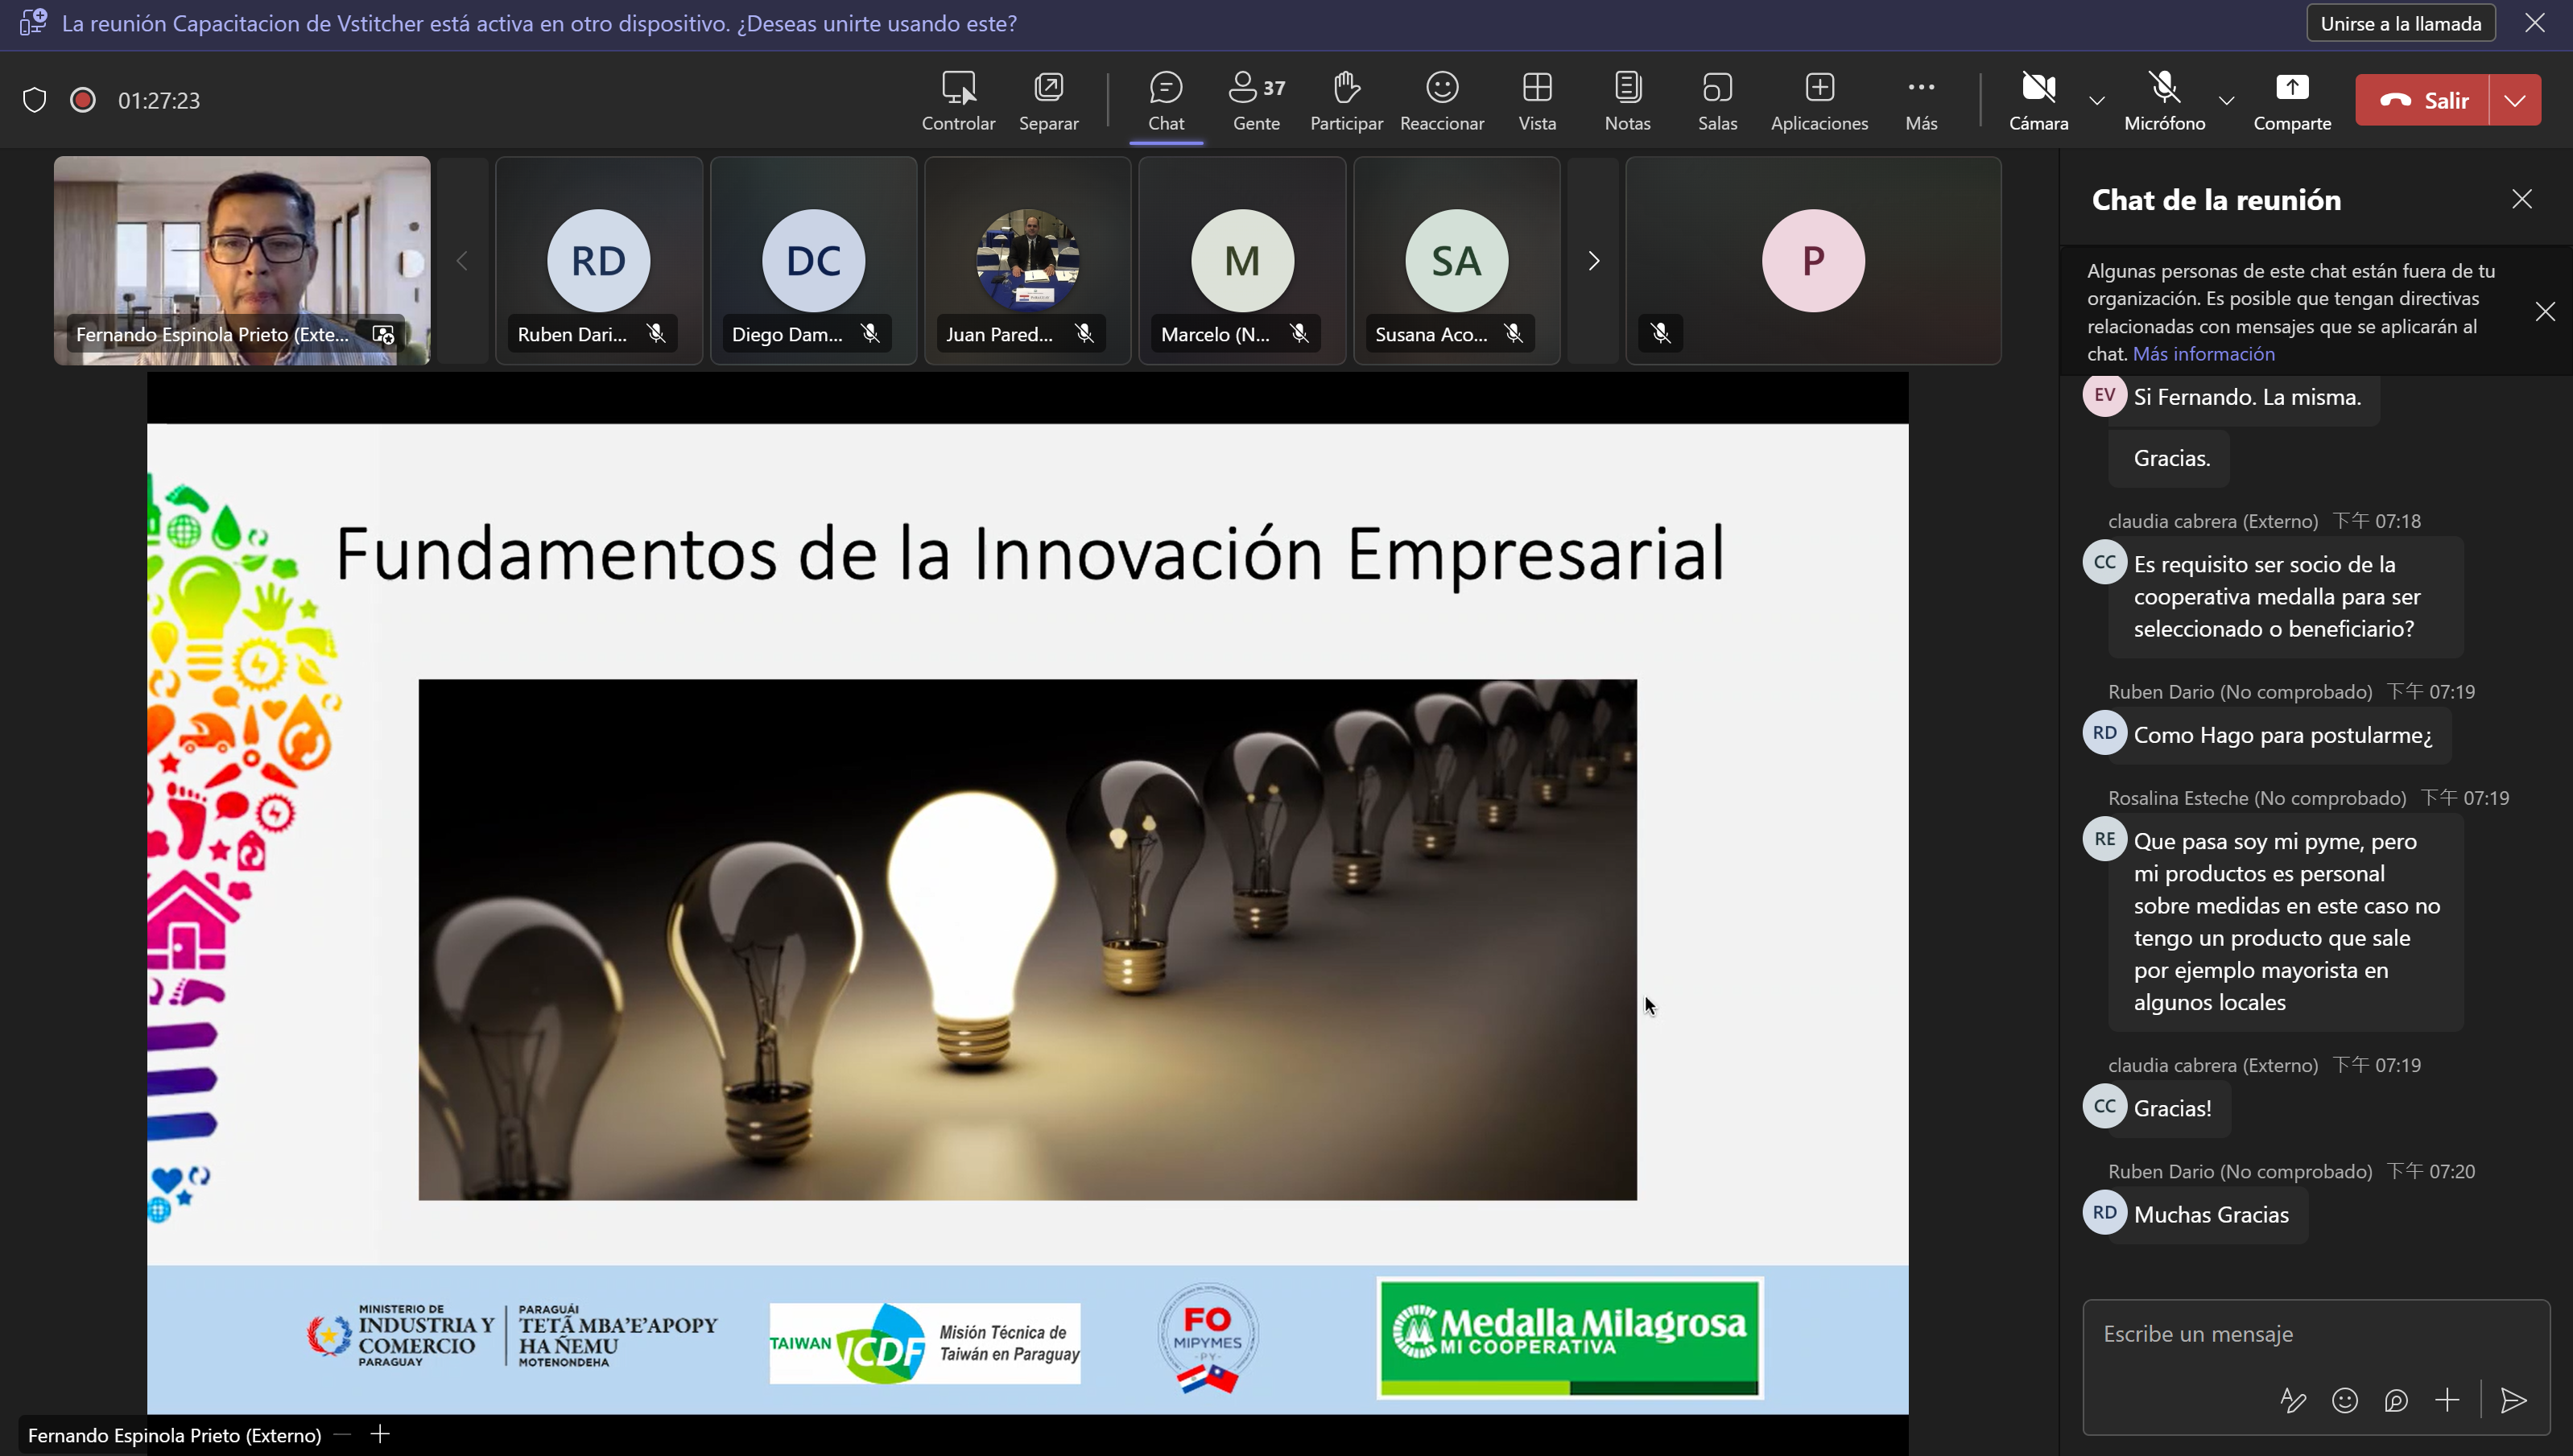The image size is (2573, 1456).
Task: Click Unirse a la llamada
Action: (2400, 23)
